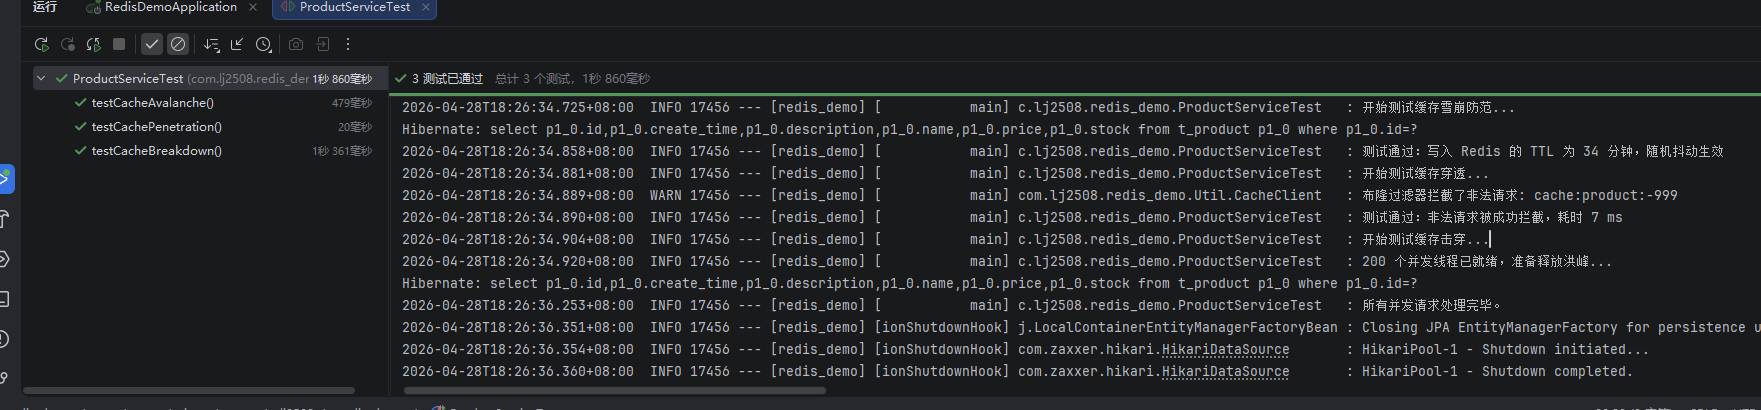Image resolution: width=1761 pixels, height=410 pixels.
Task: Click the 479 ms duration for testCacheAvalanche
Action: pyautogui.click(x=352, y=103)
